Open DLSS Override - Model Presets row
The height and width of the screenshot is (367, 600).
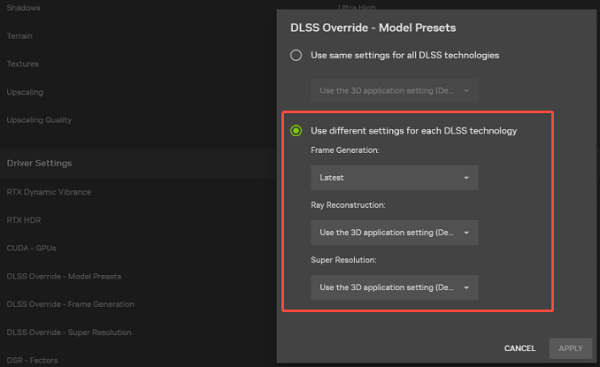138,276
